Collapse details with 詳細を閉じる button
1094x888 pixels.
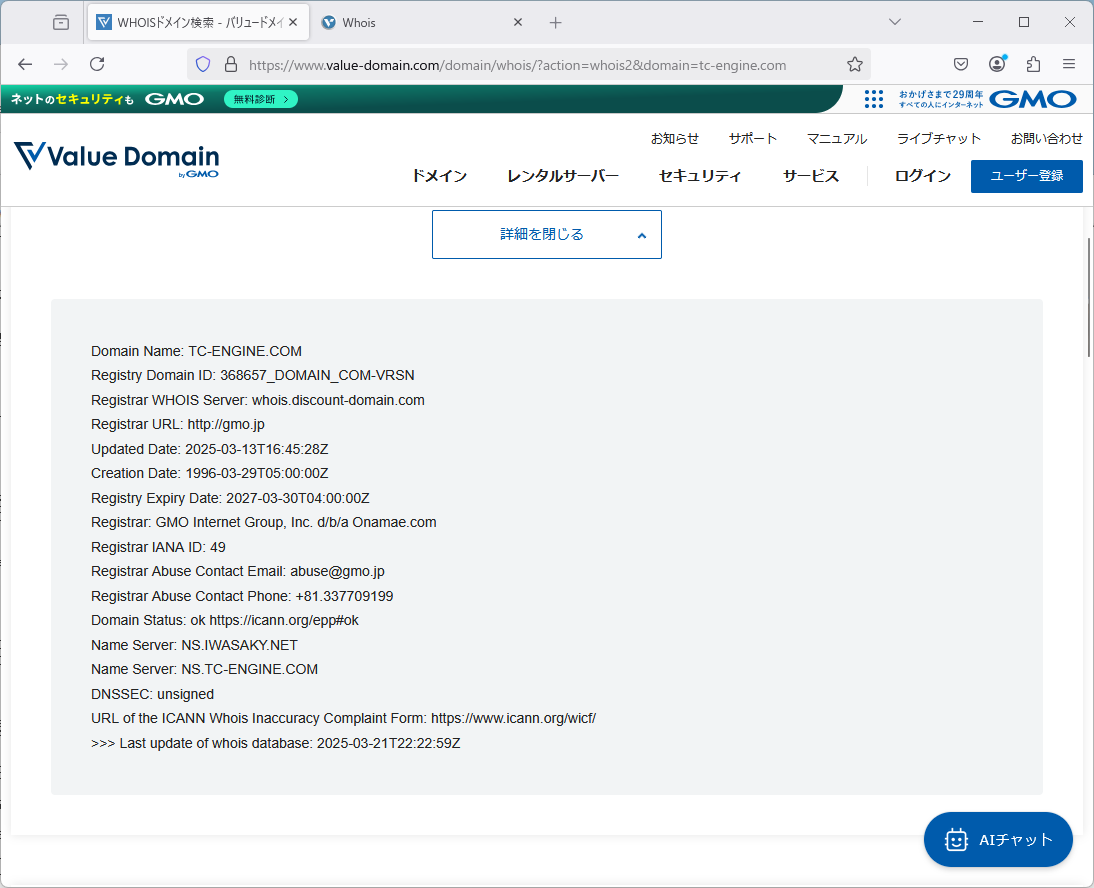click(546, 234)
